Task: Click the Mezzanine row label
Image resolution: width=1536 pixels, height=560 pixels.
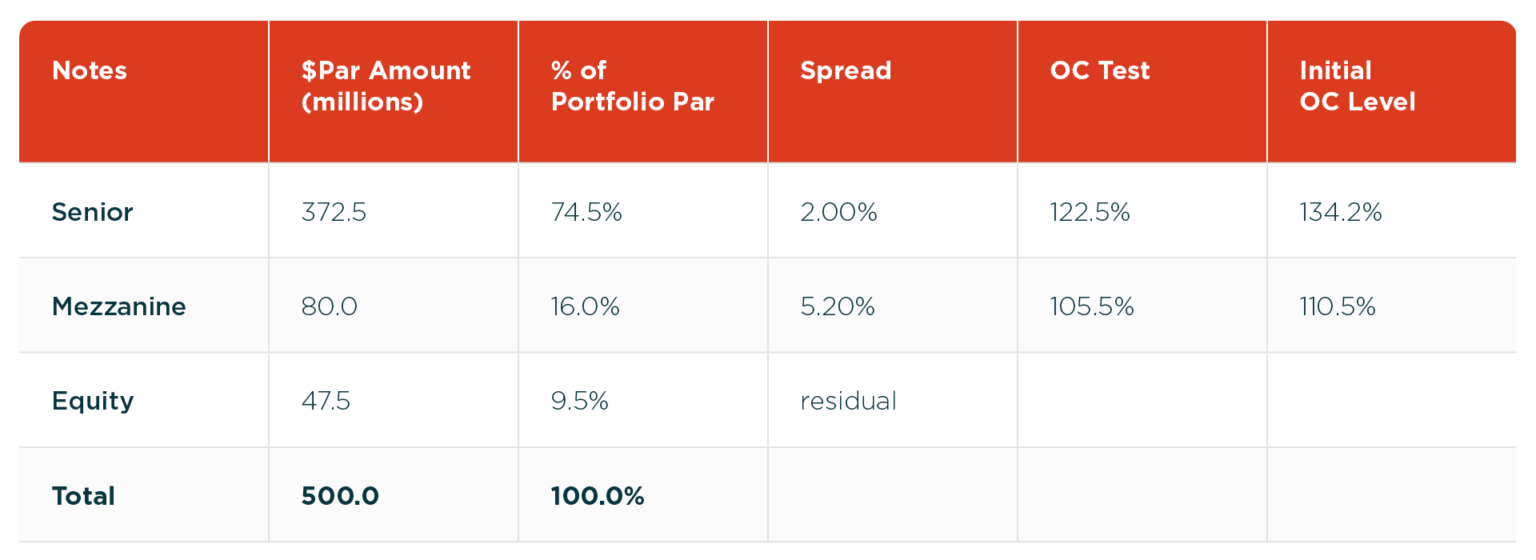Action: pos(118,306)
